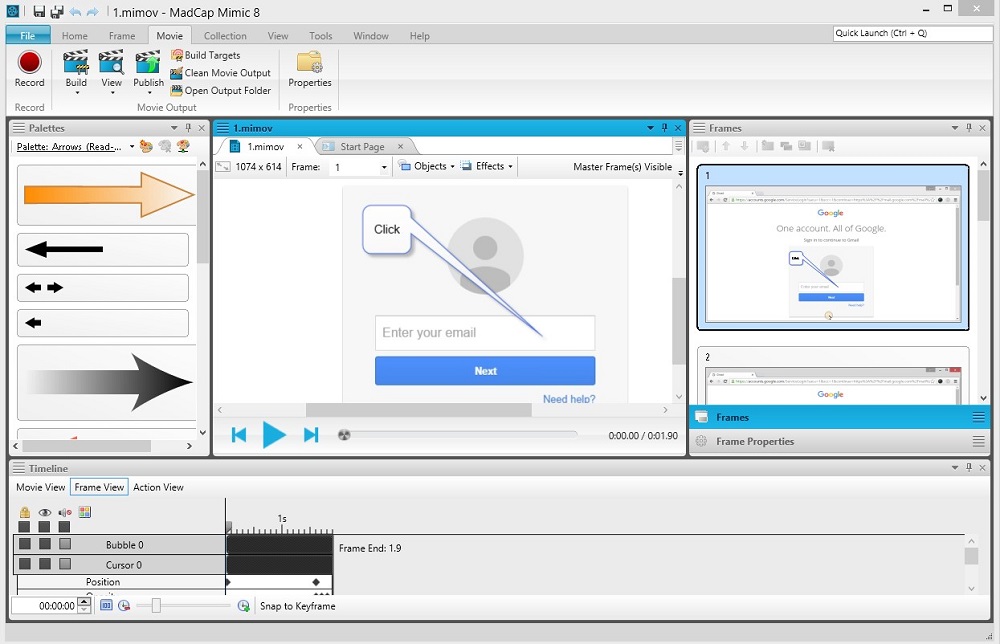Switch to the Home ribbon tab
The width and height of the screenshot is (1000, 644).
75,36
